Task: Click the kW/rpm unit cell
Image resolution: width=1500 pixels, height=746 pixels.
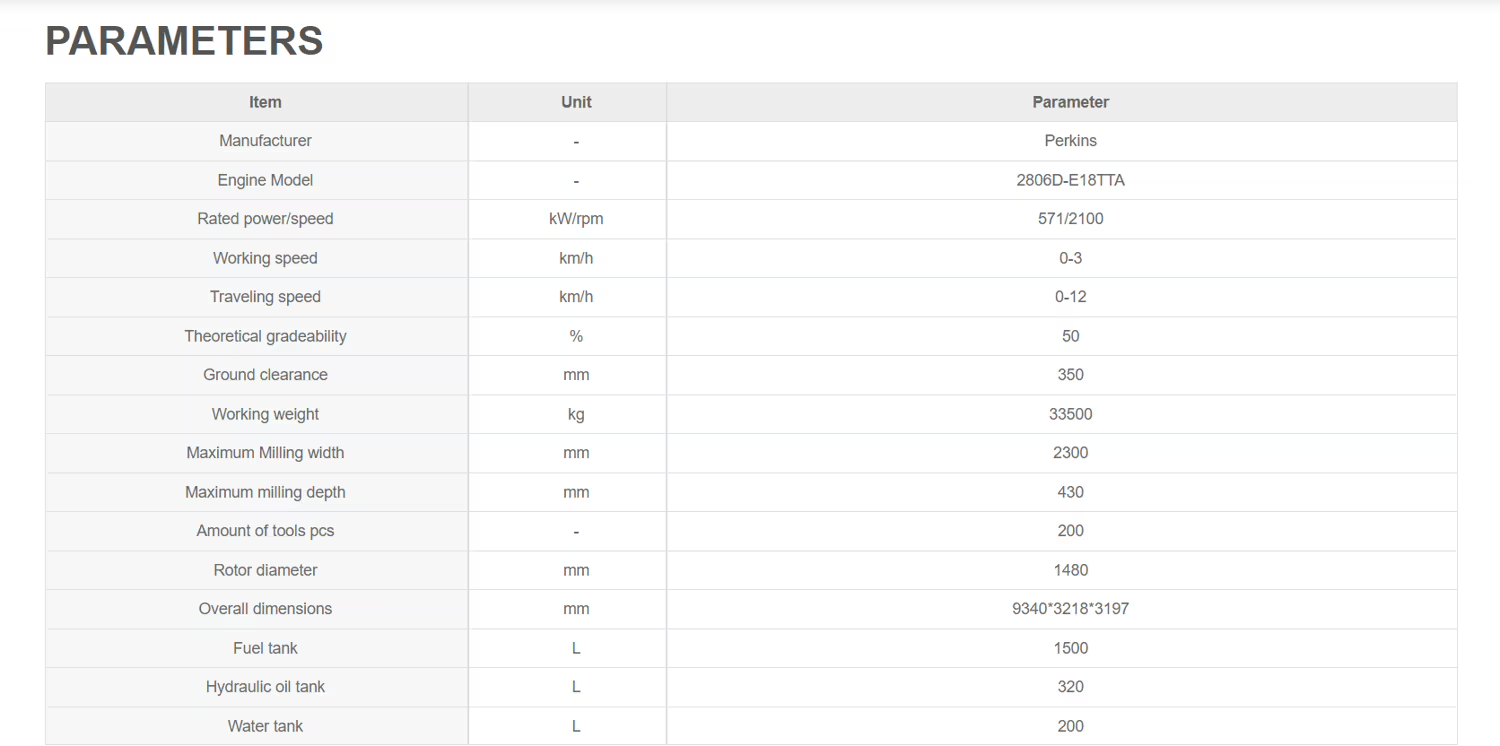Action: coord(576,219)
